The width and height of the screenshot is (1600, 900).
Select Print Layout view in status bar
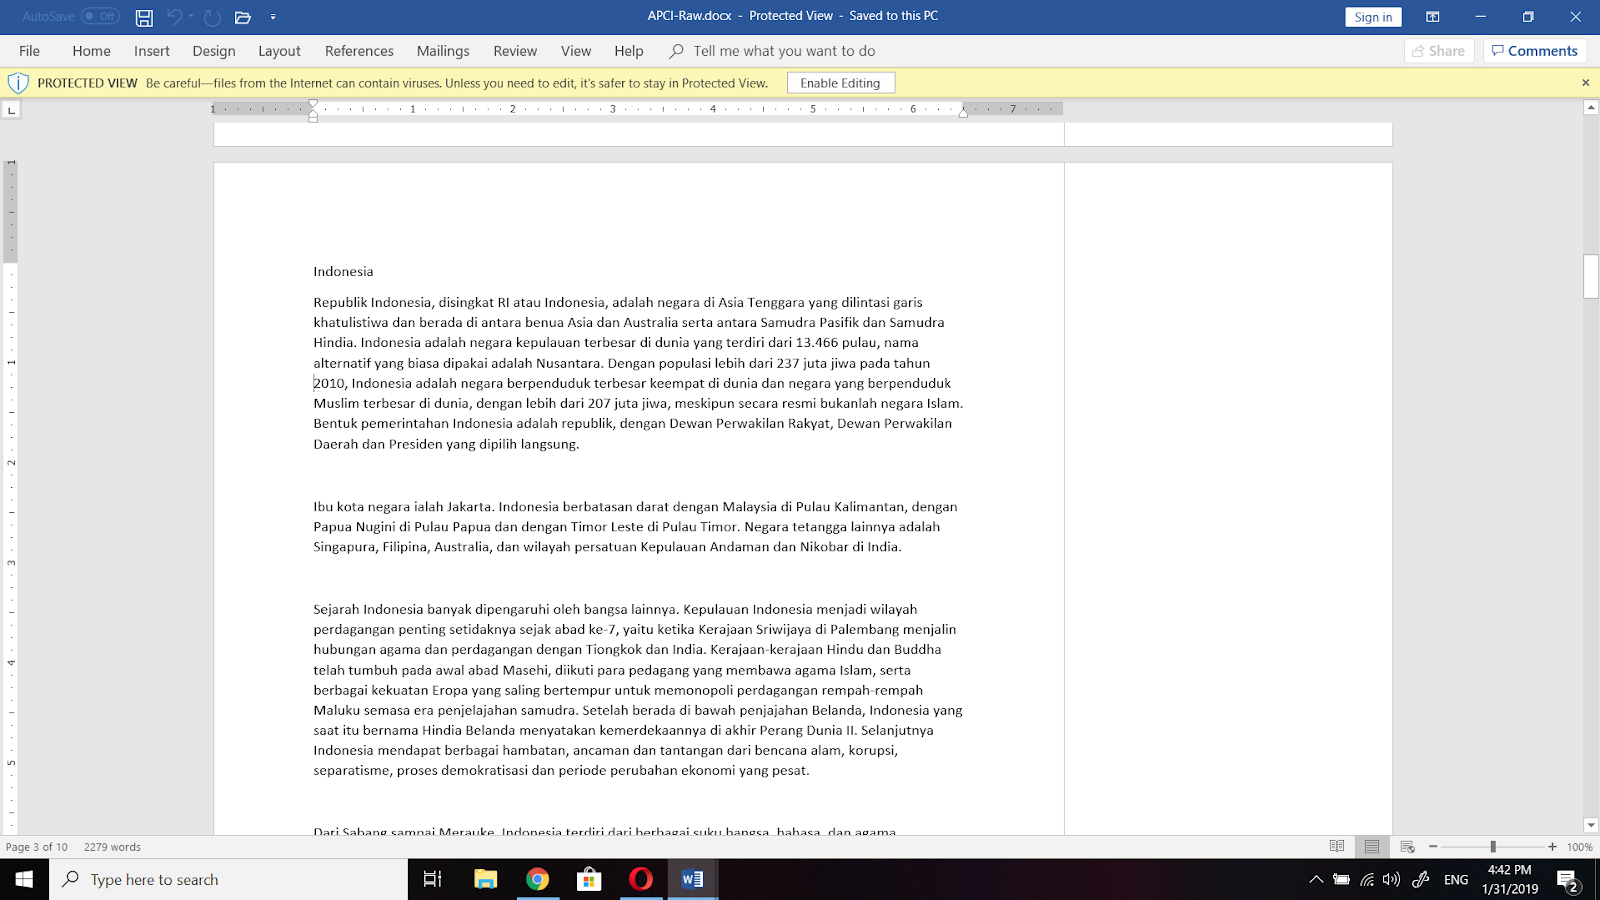coord(1370,846)
